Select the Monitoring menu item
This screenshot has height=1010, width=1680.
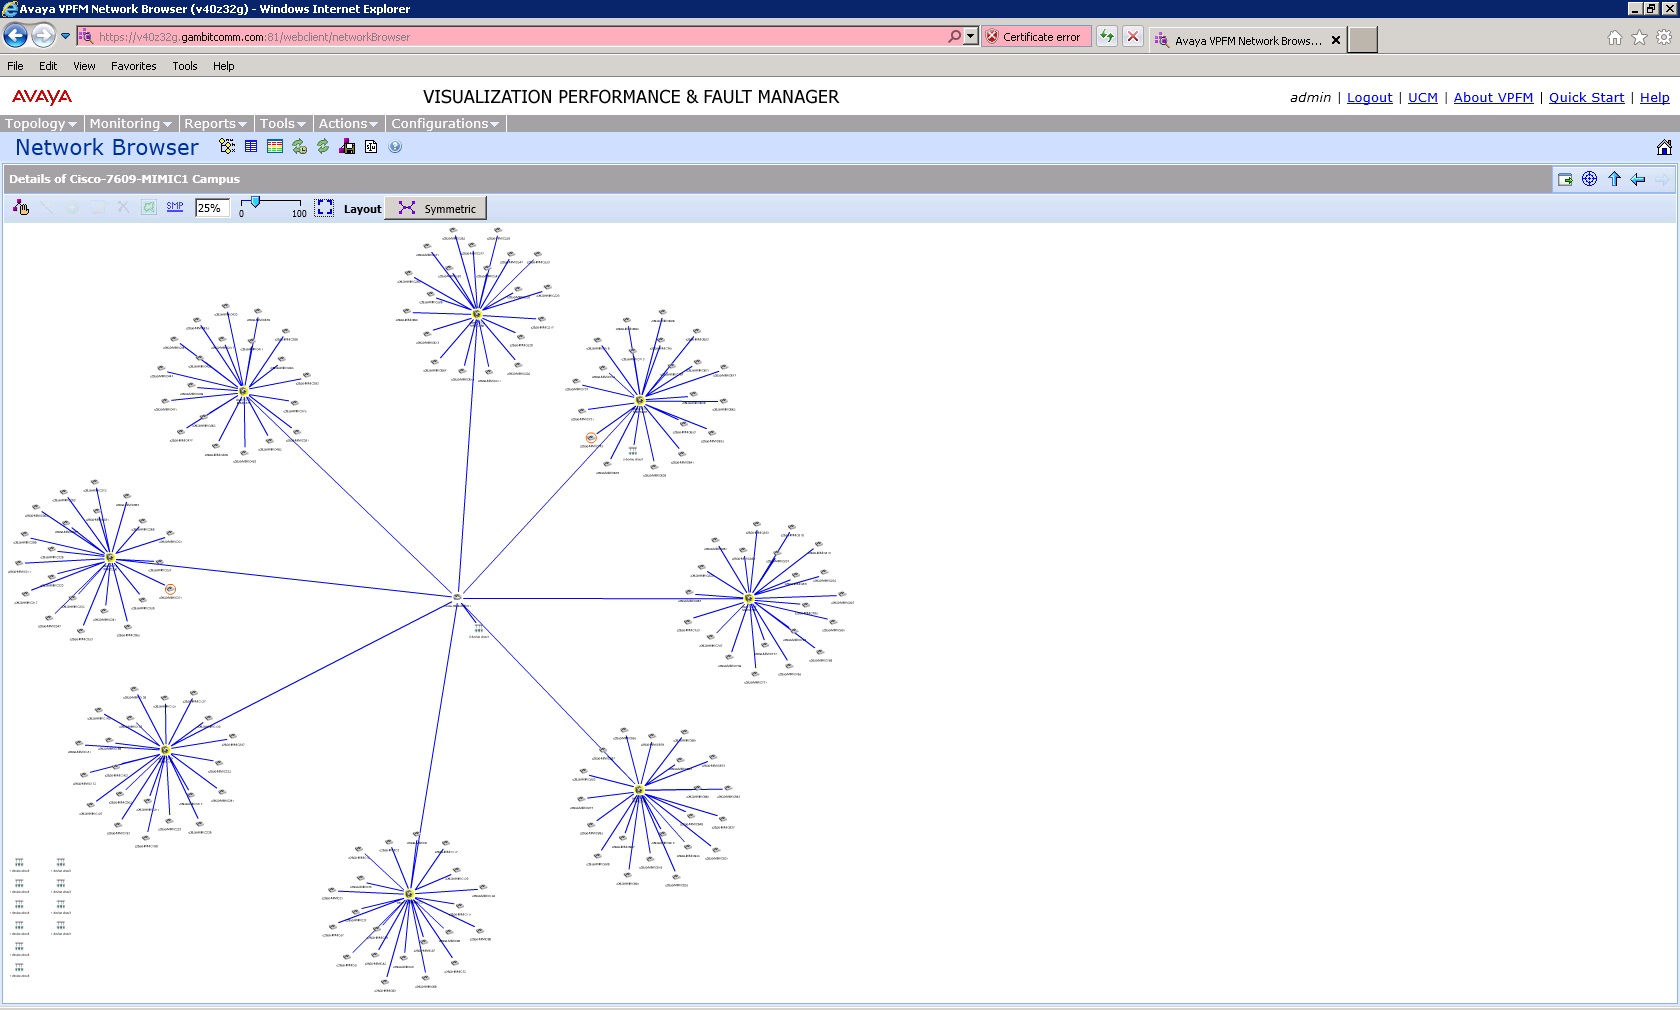125,123
